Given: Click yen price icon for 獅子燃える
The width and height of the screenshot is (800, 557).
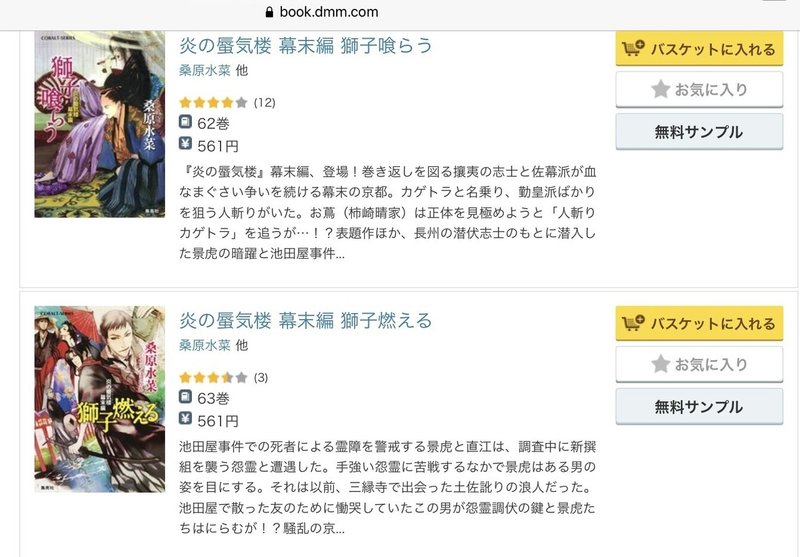Looking at the screenshot, I should [x=186, y=419].
